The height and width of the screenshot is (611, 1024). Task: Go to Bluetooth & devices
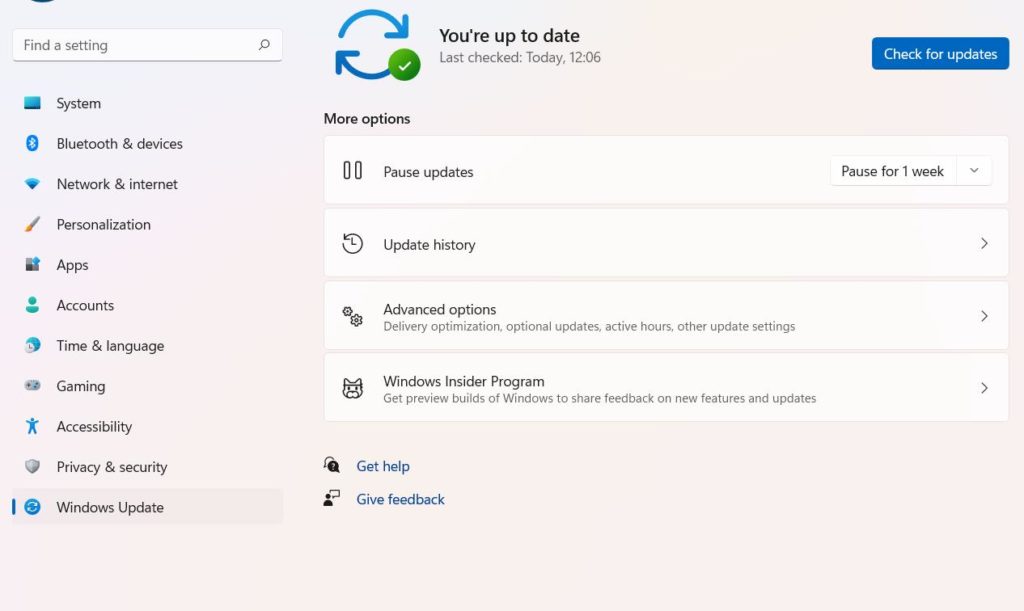click(x=148, y=144)
